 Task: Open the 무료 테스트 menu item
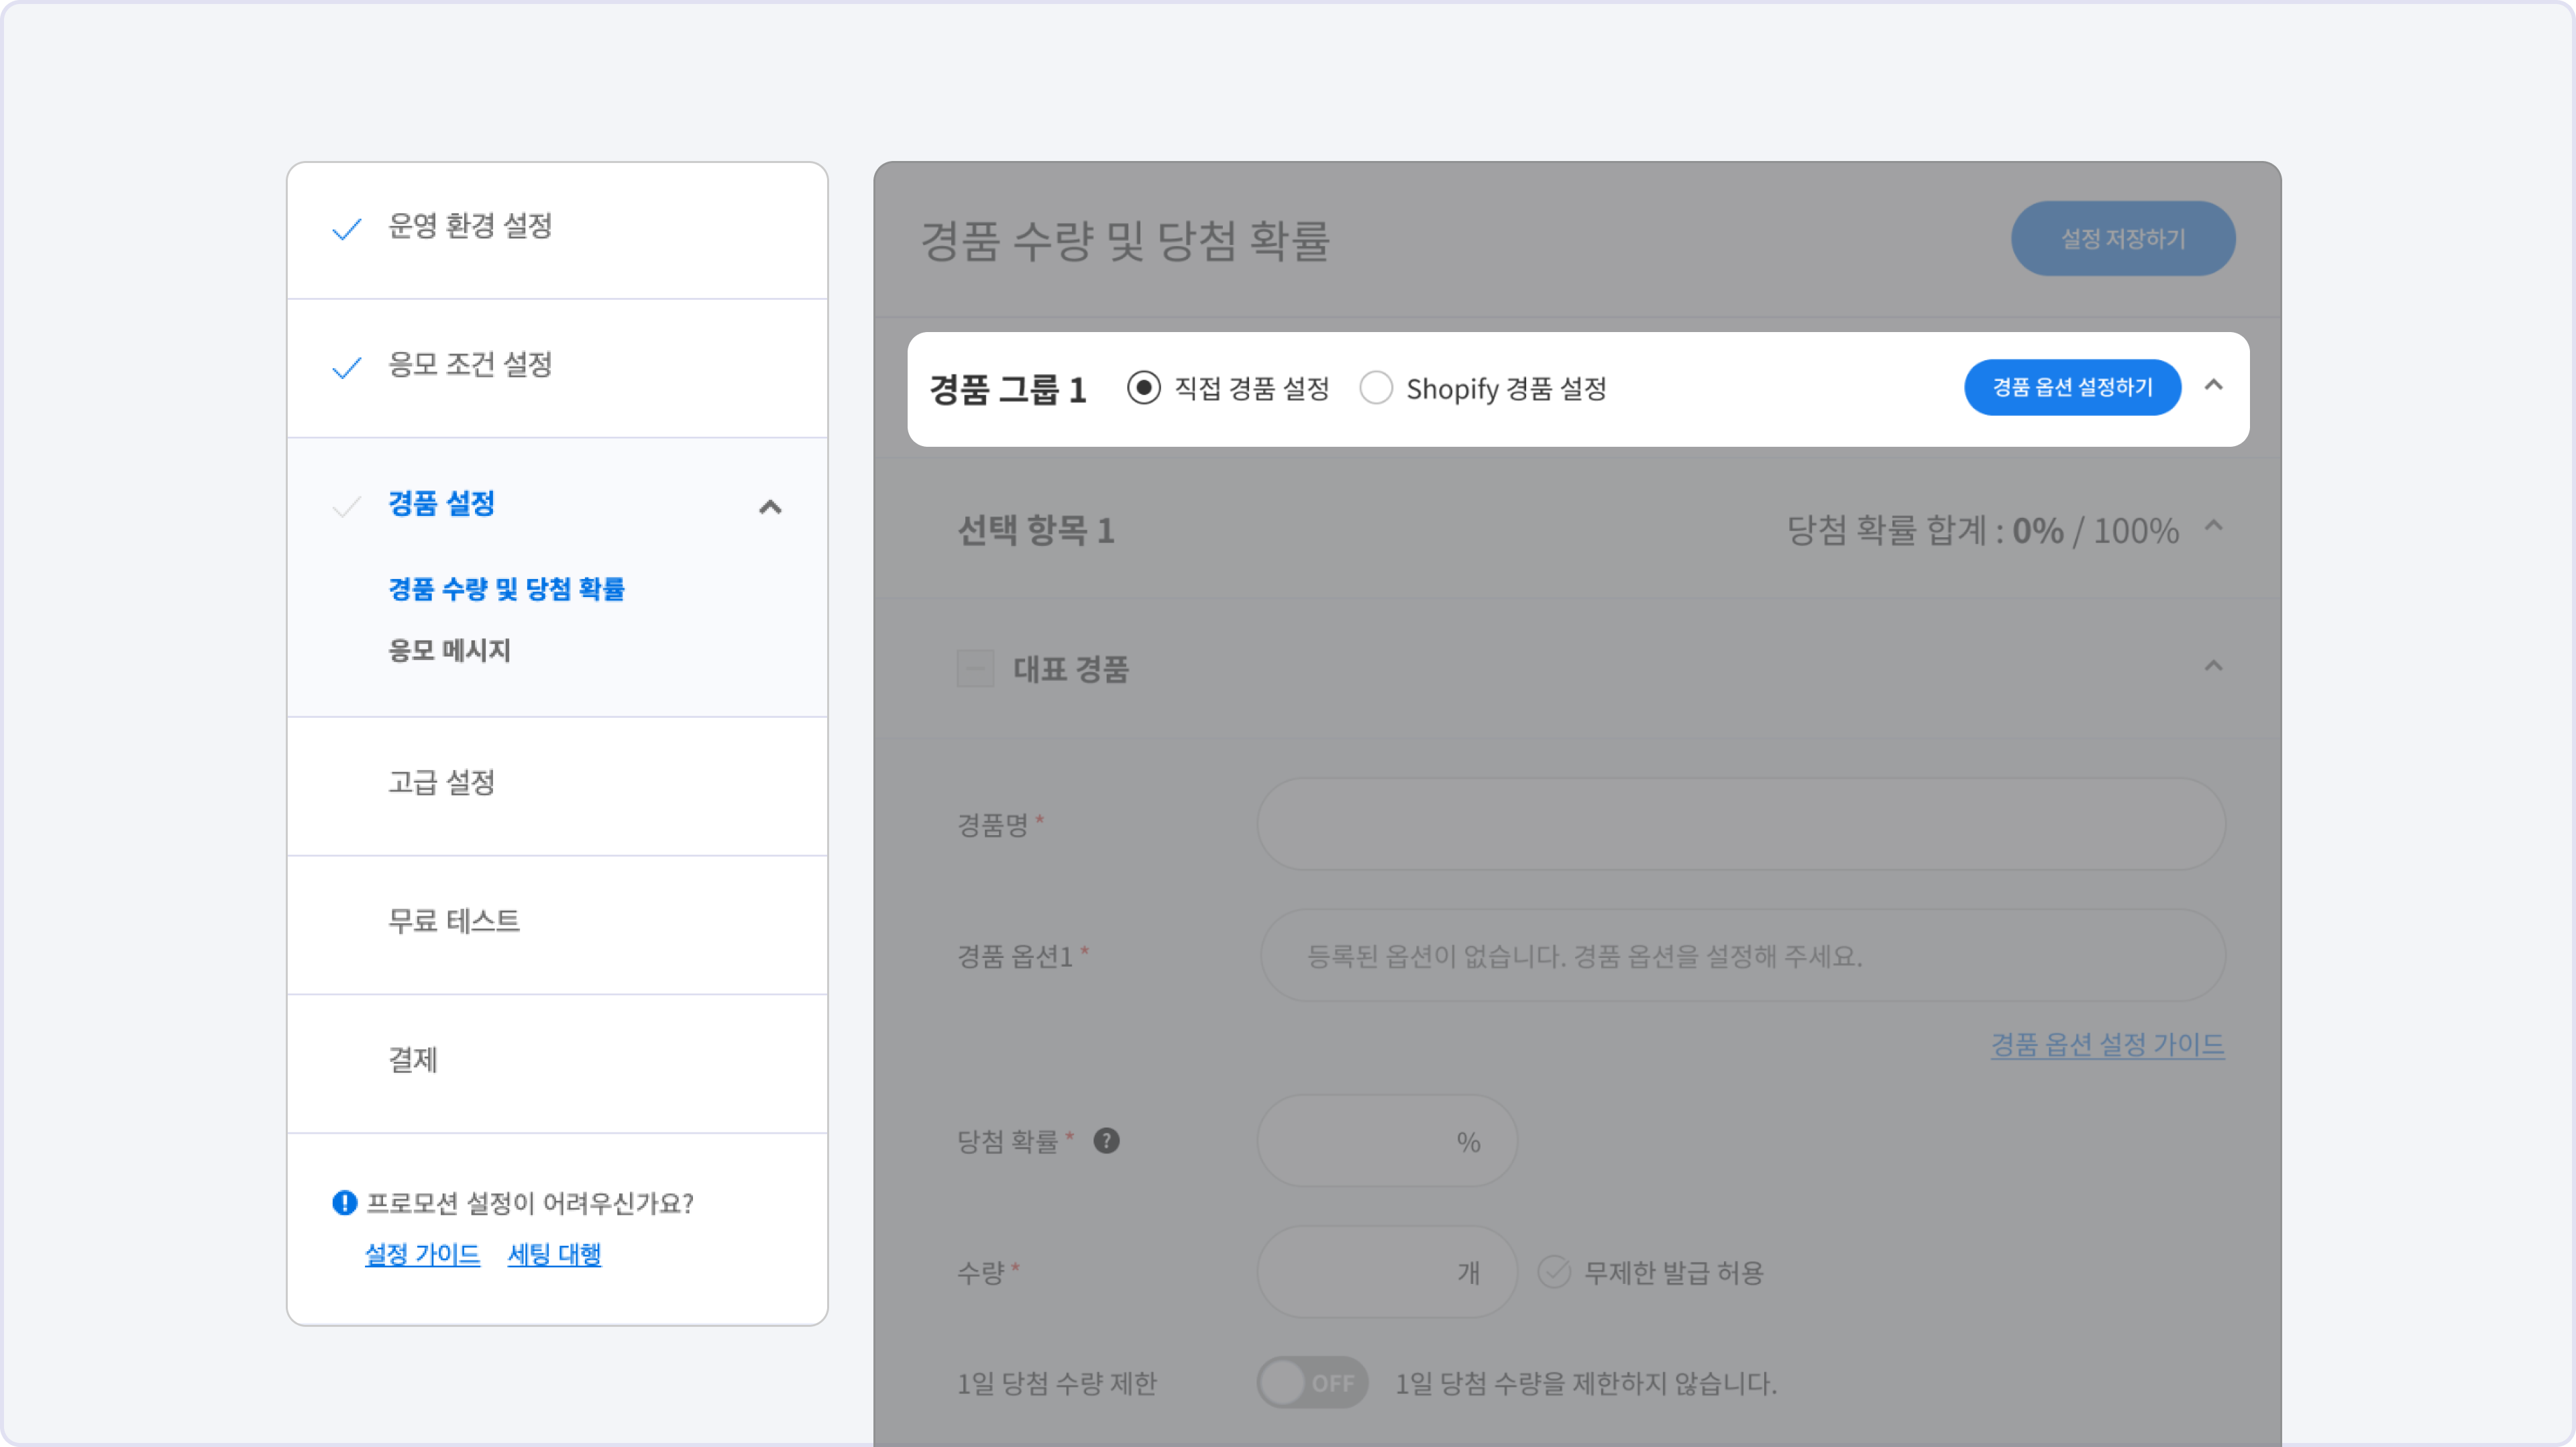[x=454, y=921]
